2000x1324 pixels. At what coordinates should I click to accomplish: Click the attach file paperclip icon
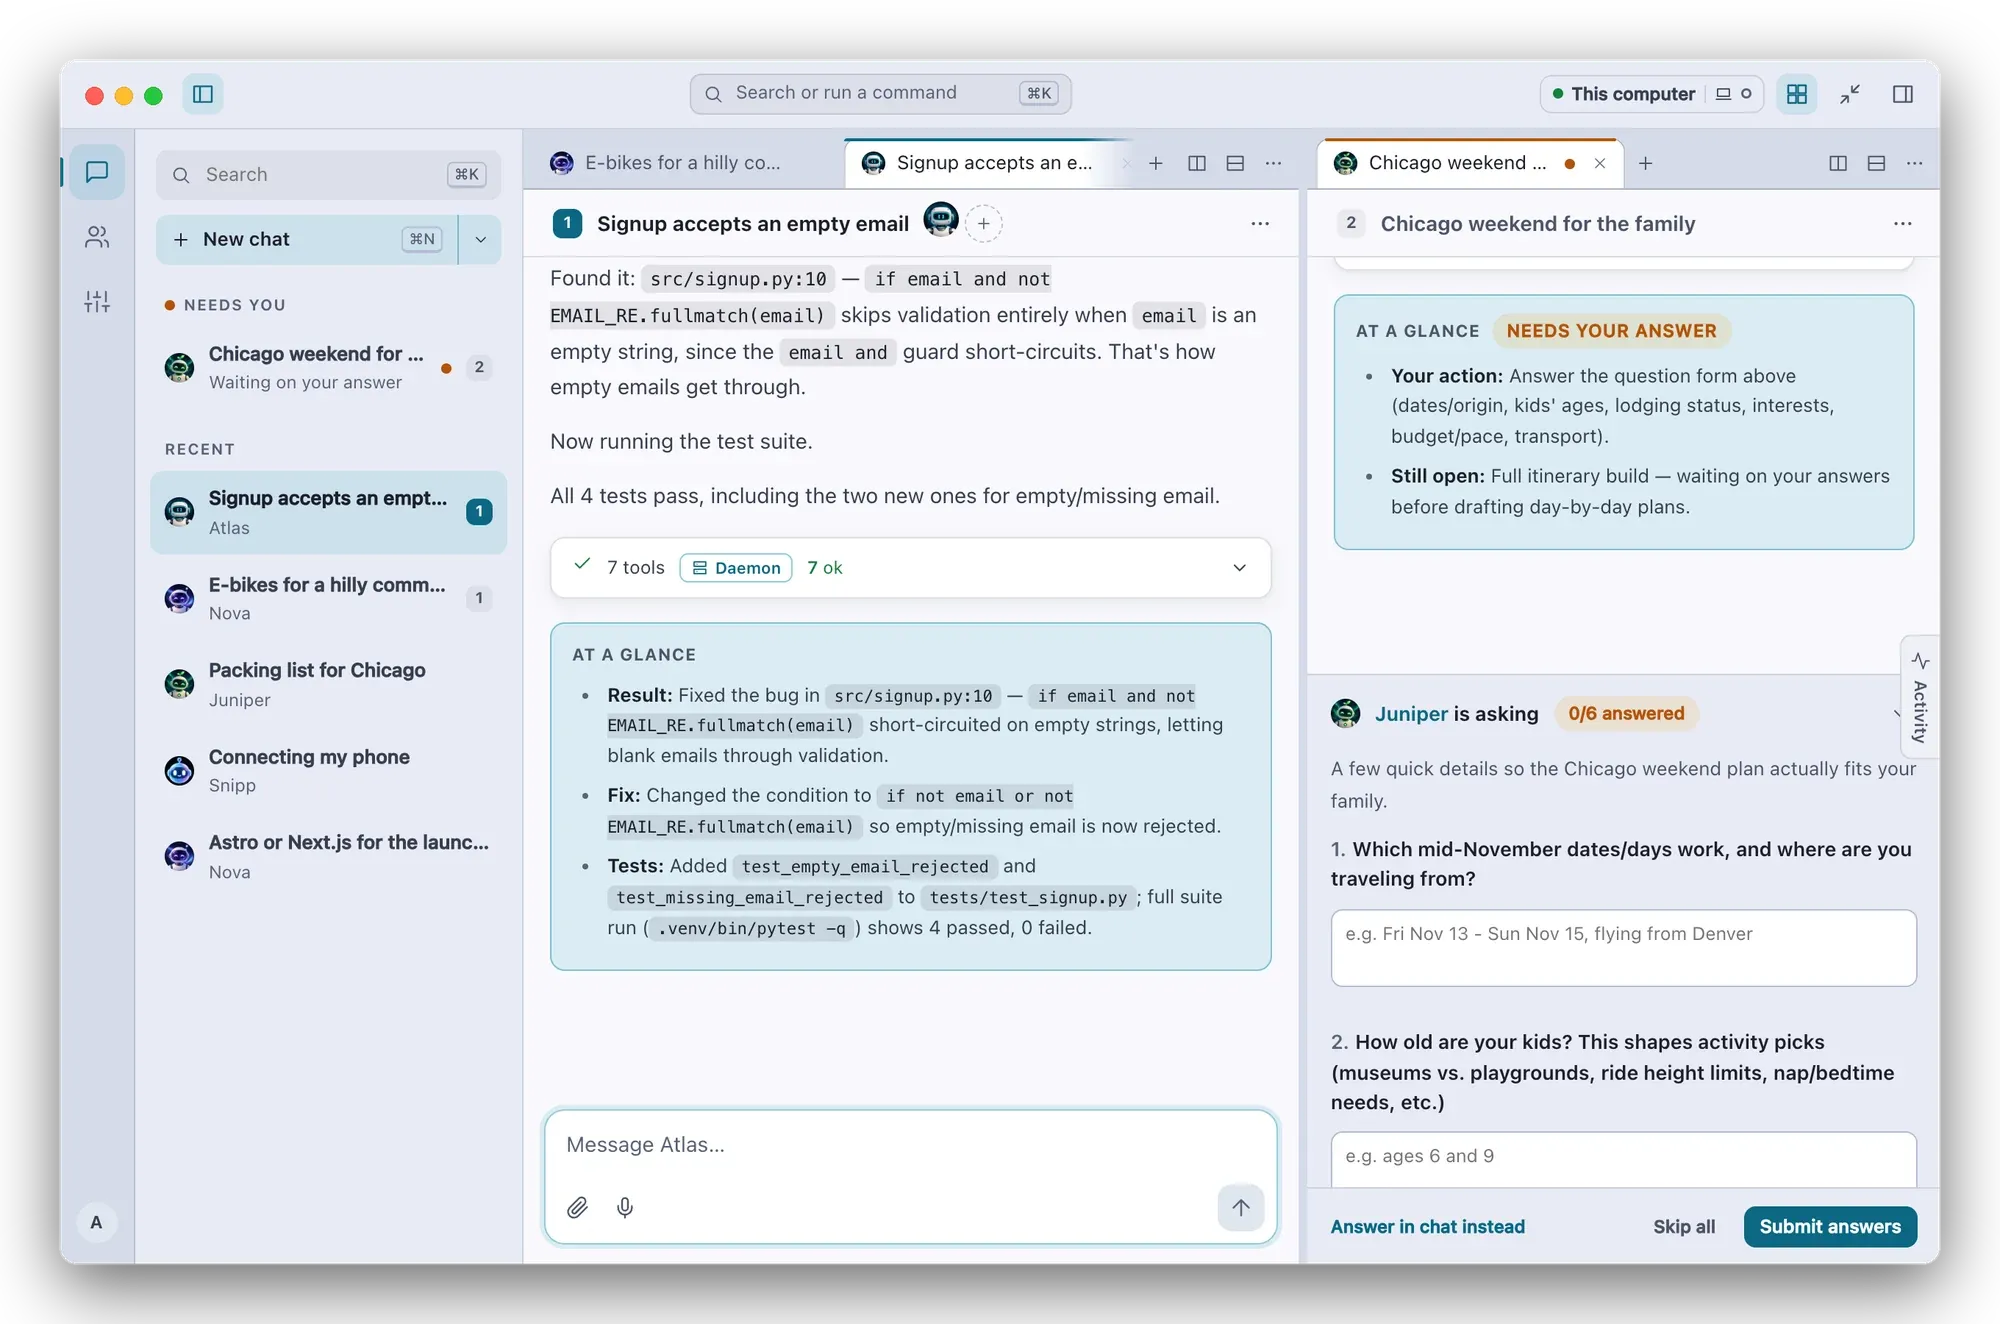coord(577,1207)
